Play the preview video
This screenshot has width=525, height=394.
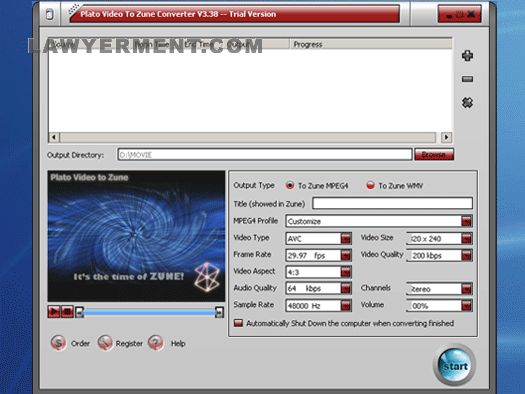point(54,312)
